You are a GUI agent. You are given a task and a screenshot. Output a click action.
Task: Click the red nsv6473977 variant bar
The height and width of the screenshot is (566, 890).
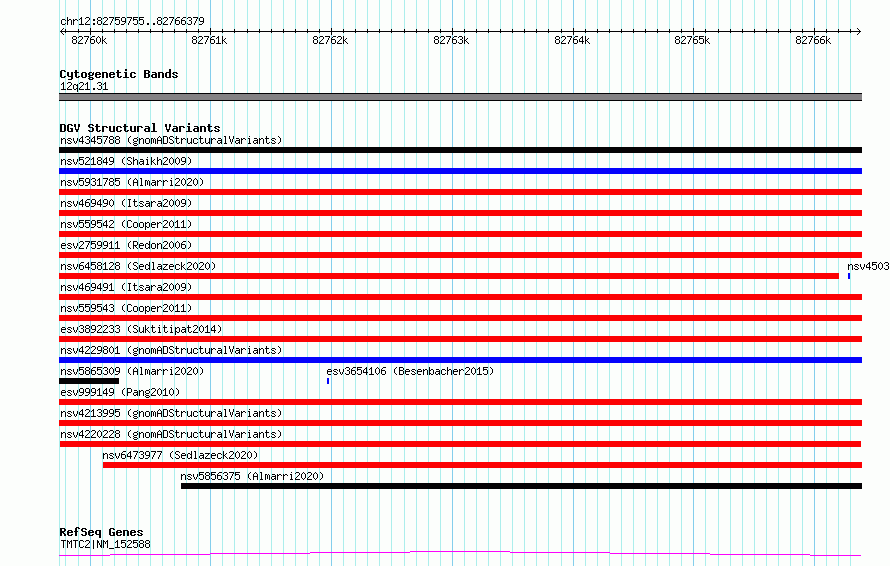[x=482, y=465]
